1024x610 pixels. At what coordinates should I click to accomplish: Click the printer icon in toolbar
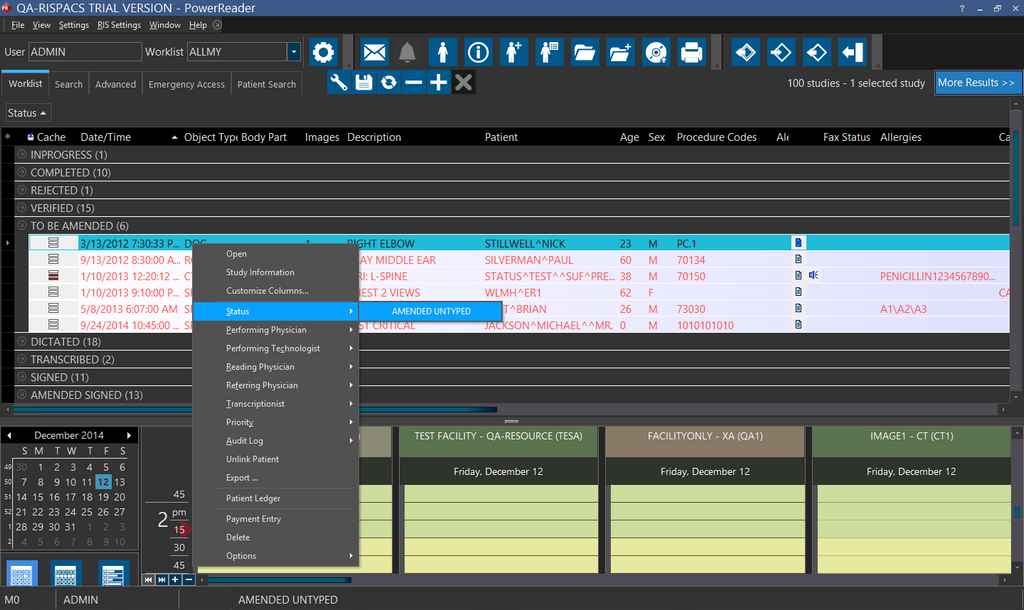pos(691,52)
